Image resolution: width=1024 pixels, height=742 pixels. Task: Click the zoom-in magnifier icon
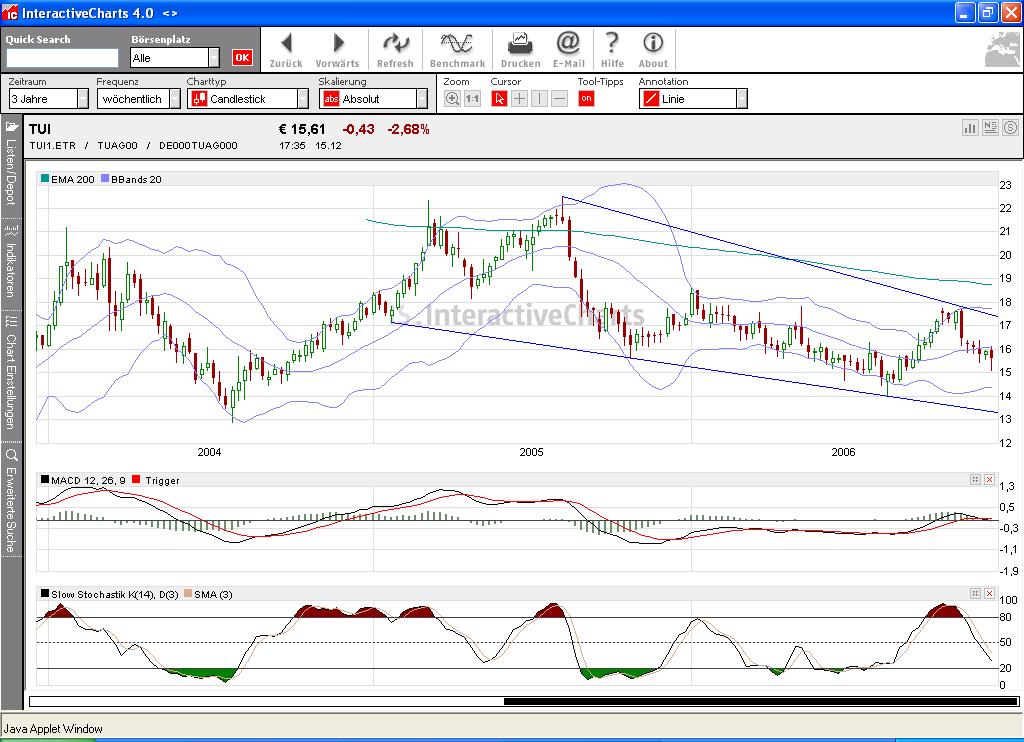[453, 99]
